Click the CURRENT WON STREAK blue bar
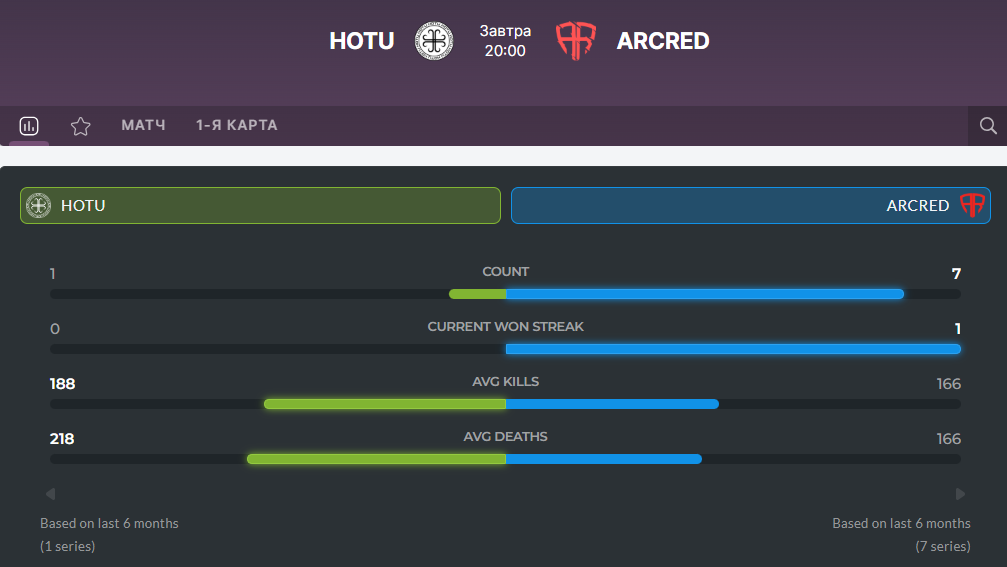1007x567 pixels. (733, 349)
